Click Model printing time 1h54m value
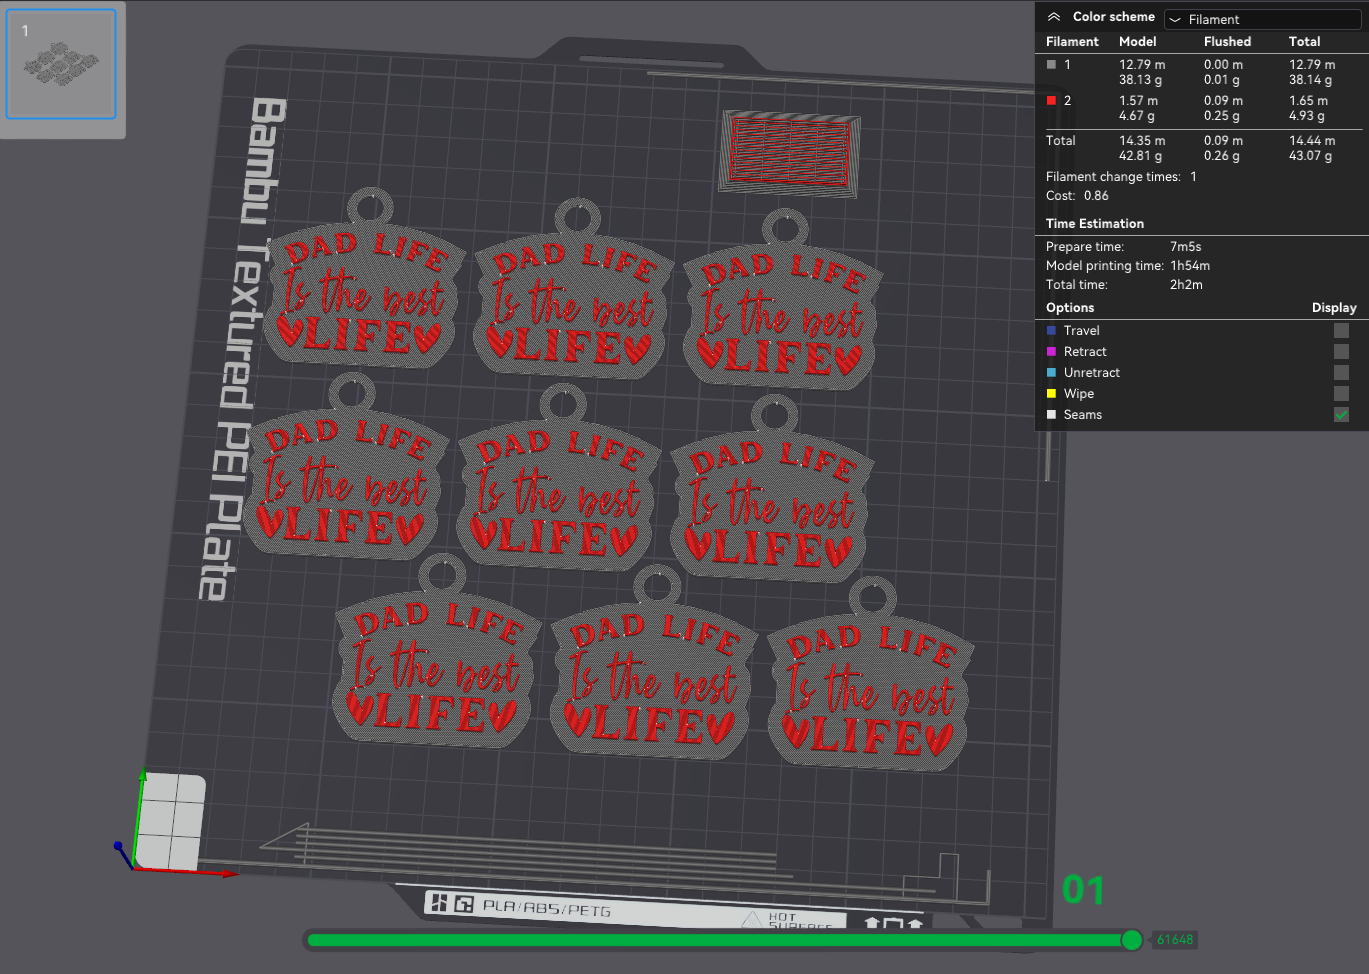Viewport: 1369px width, 974px height. click(1190, 265)
